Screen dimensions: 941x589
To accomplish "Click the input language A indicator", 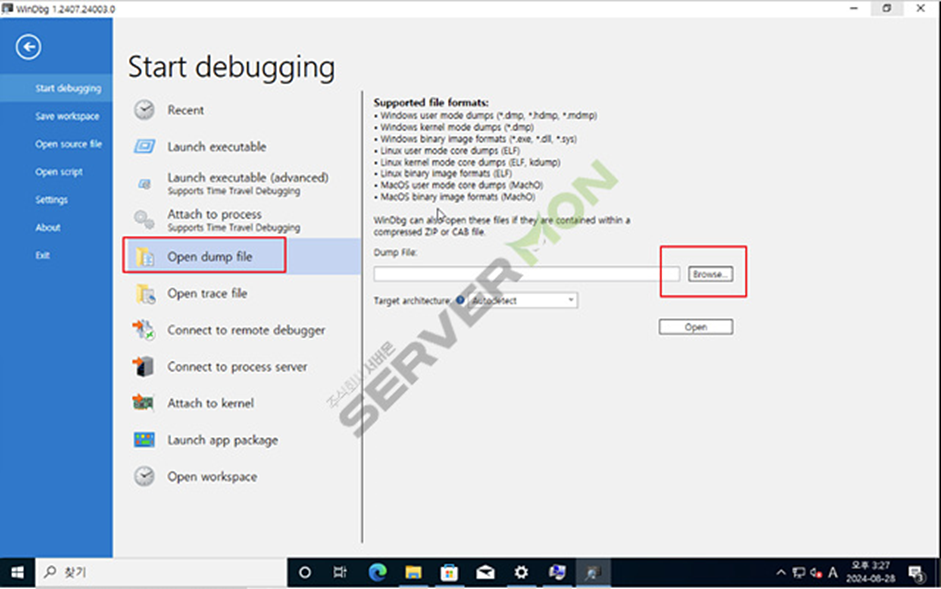I will (832, 573).
